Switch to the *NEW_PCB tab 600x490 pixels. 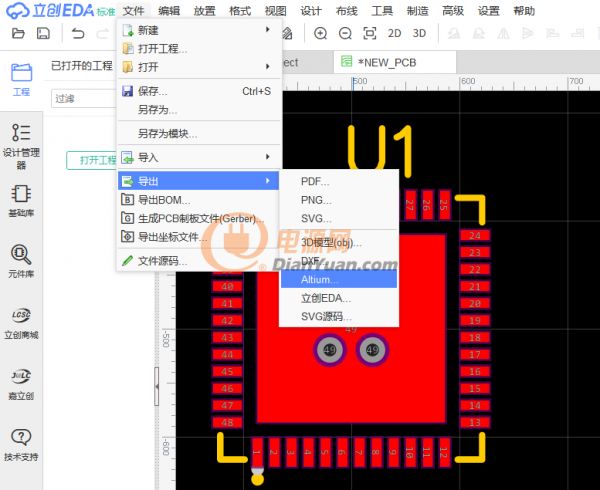pyautogui.click(x=395, y=62)
